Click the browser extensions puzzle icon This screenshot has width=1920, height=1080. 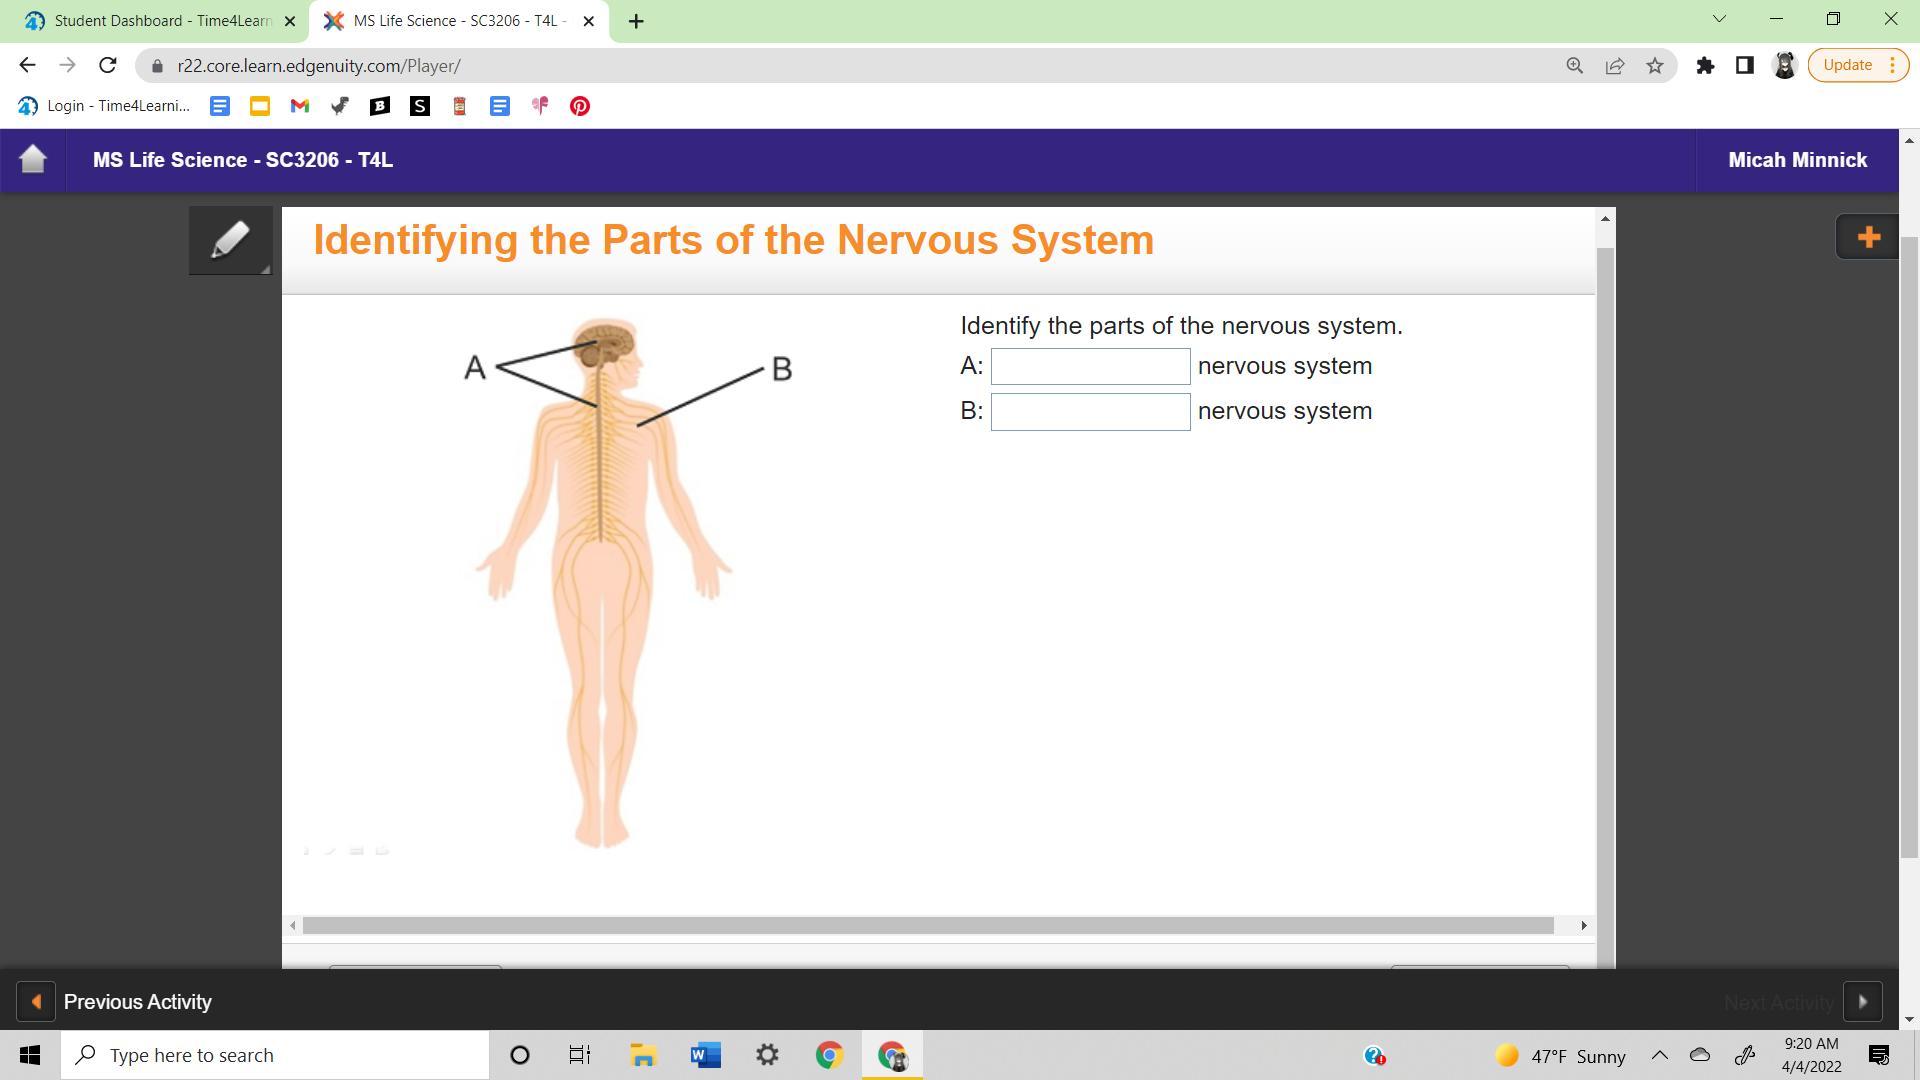click(x=1705, y=66)
